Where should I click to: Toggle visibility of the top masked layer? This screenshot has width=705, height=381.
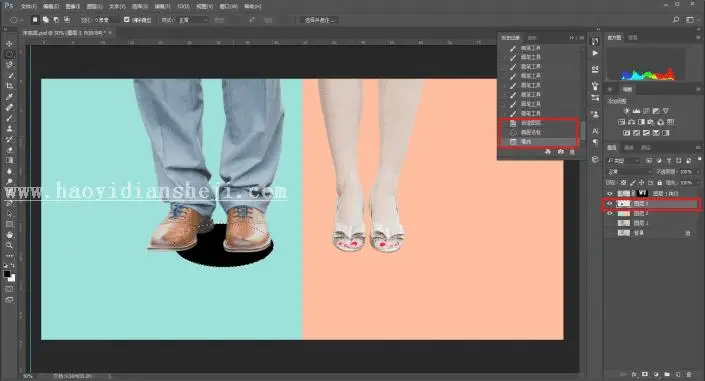pos(610,193)
